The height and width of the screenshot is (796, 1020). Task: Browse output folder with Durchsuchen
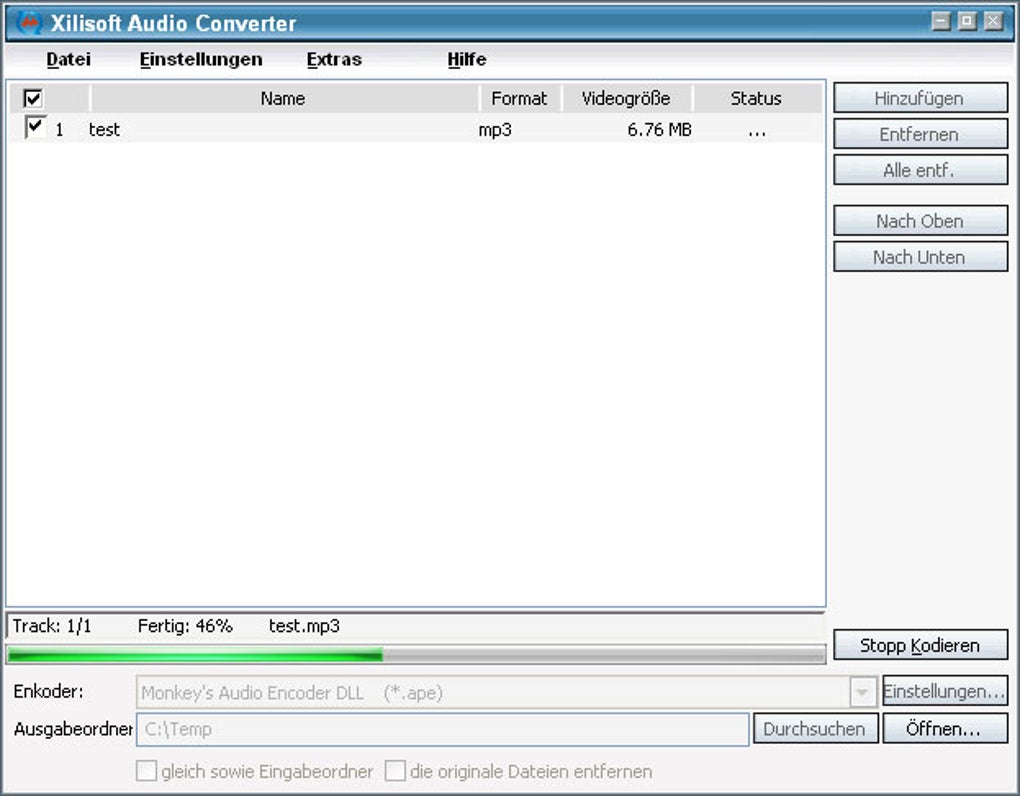[x=816, y=729]
